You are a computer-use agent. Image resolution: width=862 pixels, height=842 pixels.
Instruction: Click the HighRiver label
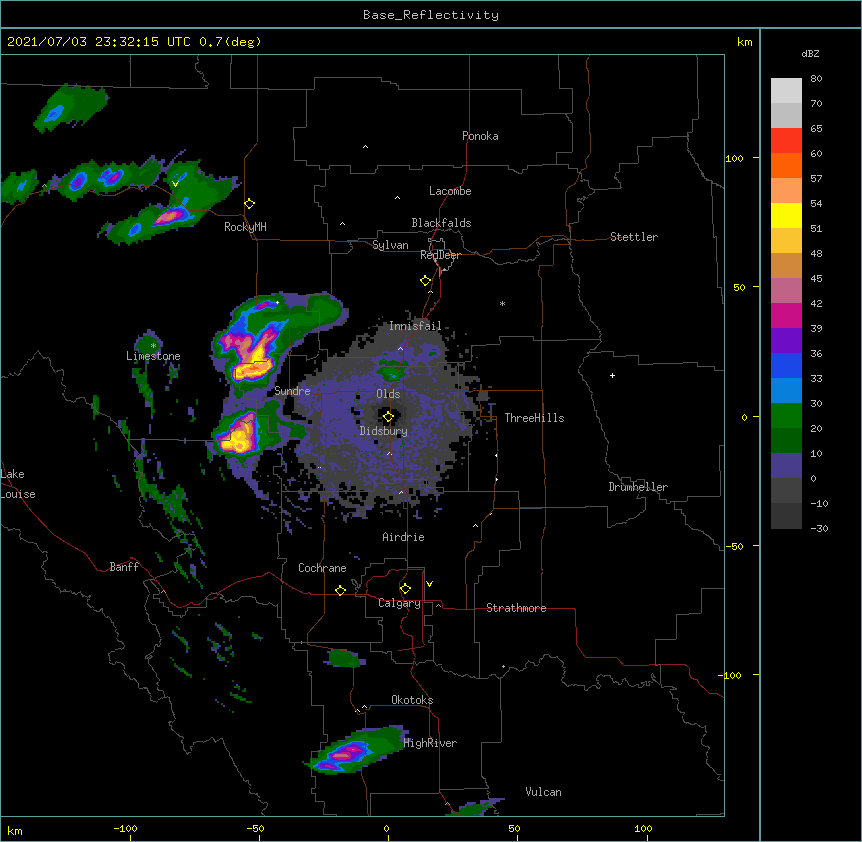coord(430,743)
